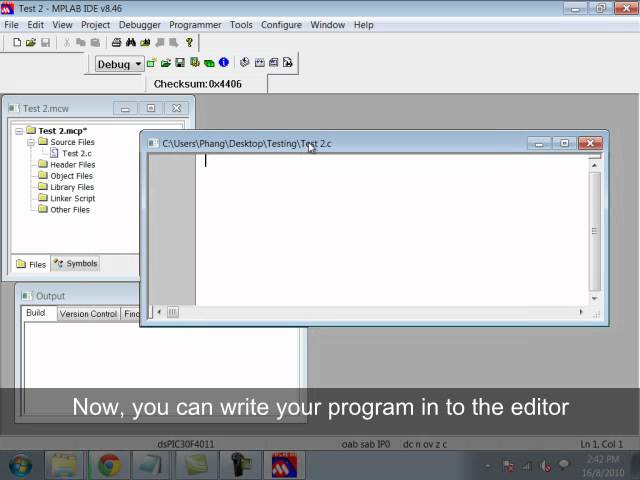Viewport: 640px width, 480px height.
Task: Click the blue info icon
Action: point(223,62)
